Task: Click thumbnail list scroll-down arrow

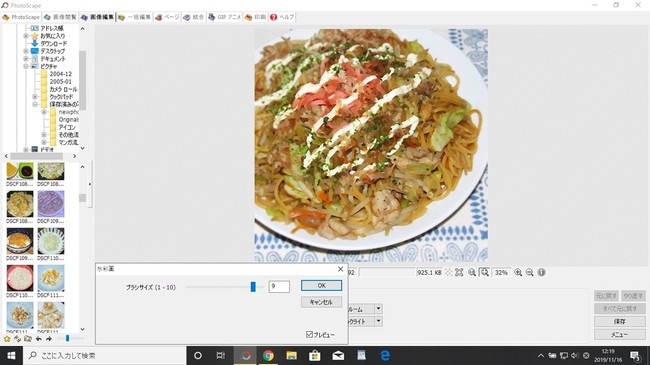Action: coord(82,329)
